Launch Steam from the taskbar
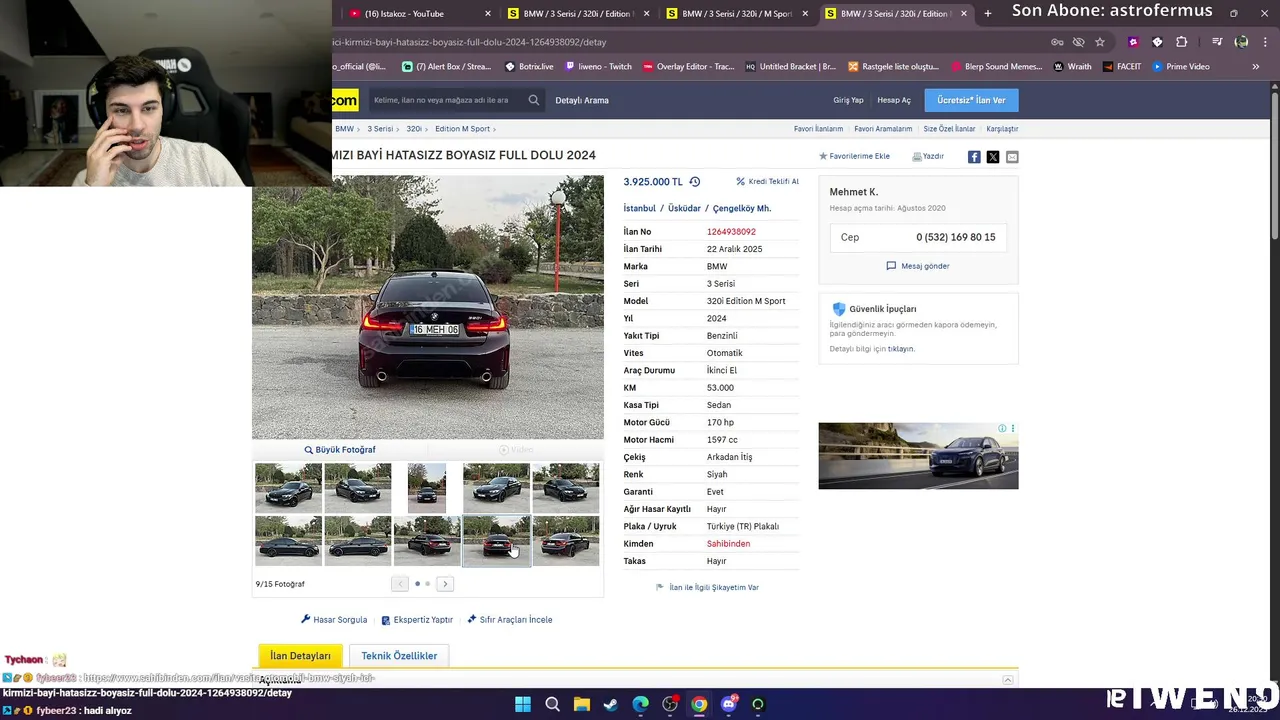The width and height of the screenshot is (1280, 720). click(x=611, y=704)
